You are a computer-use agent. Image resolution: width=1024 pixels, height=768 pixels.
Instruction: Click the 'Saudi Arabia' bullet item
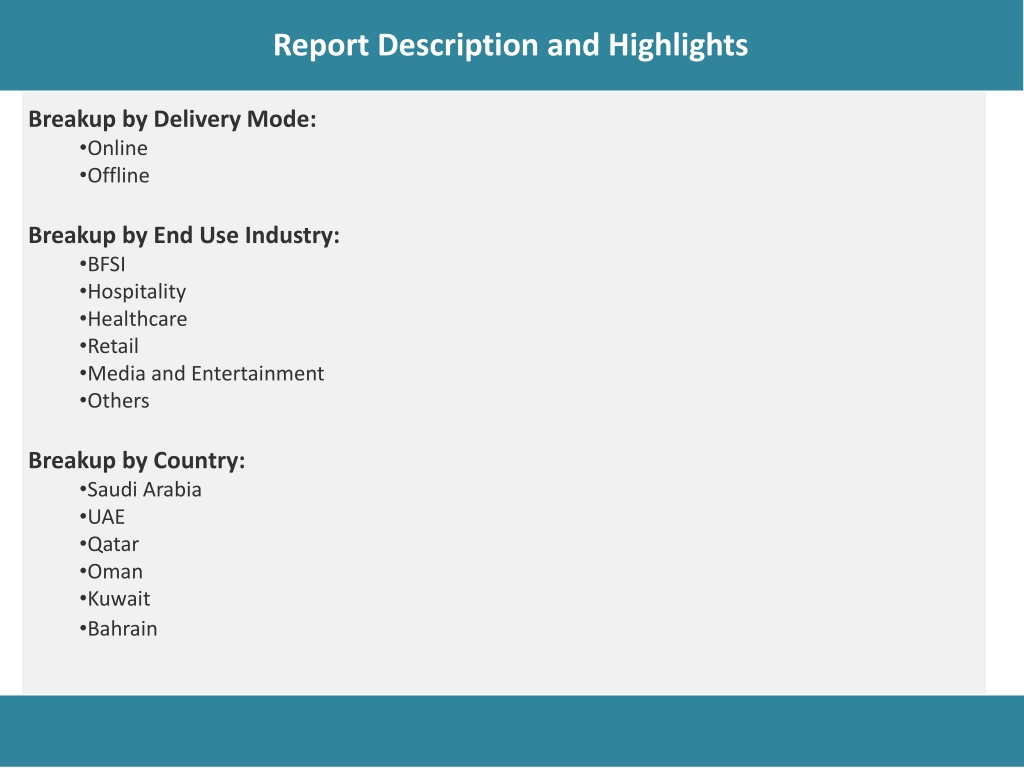(140, 490)
